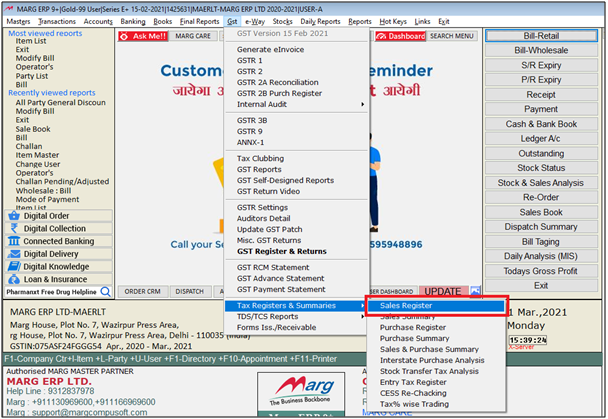
Task: Click the SEARCH MENU button
Action: [x=452, y=36]
